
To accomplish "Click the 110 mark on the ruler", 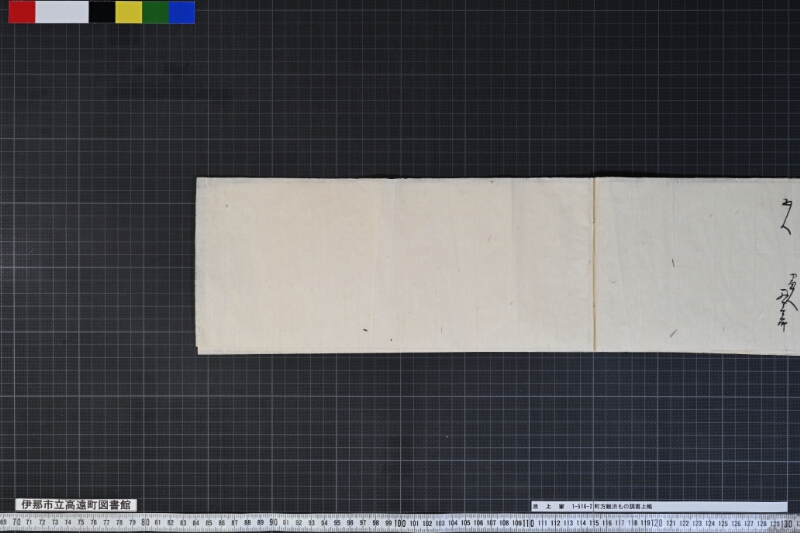I will point(528,523).
